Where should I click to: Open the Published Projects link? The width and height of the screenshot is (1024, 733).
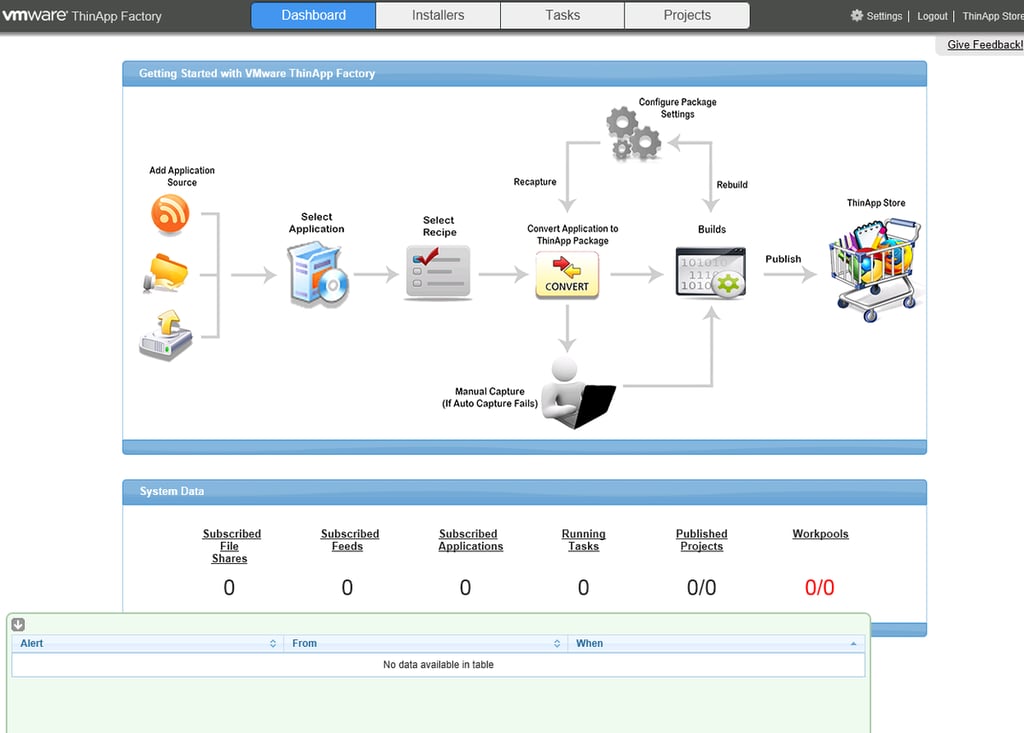pyautogui.click(x=701, y=540)
